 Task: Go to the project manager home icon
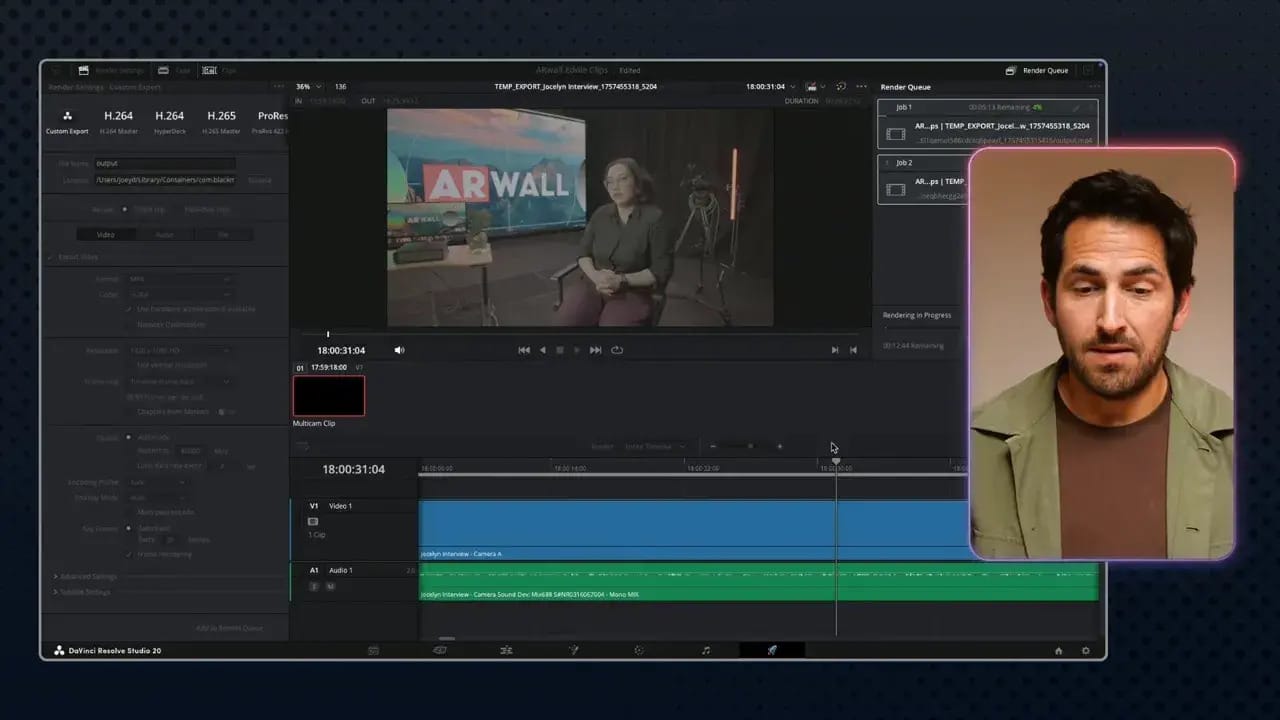(1058, 650)
